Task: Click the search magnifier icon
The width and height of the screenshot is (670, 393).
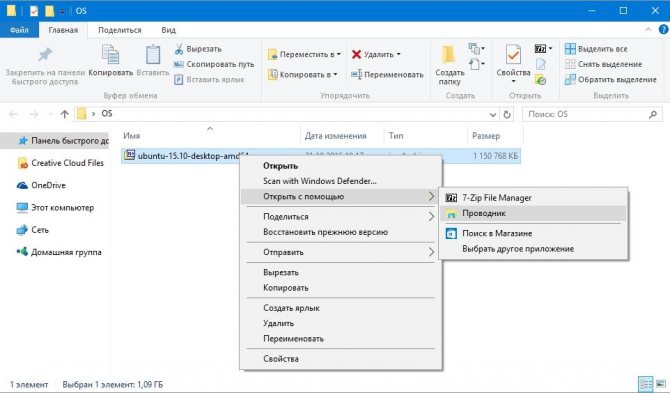Action: [653, 114]
